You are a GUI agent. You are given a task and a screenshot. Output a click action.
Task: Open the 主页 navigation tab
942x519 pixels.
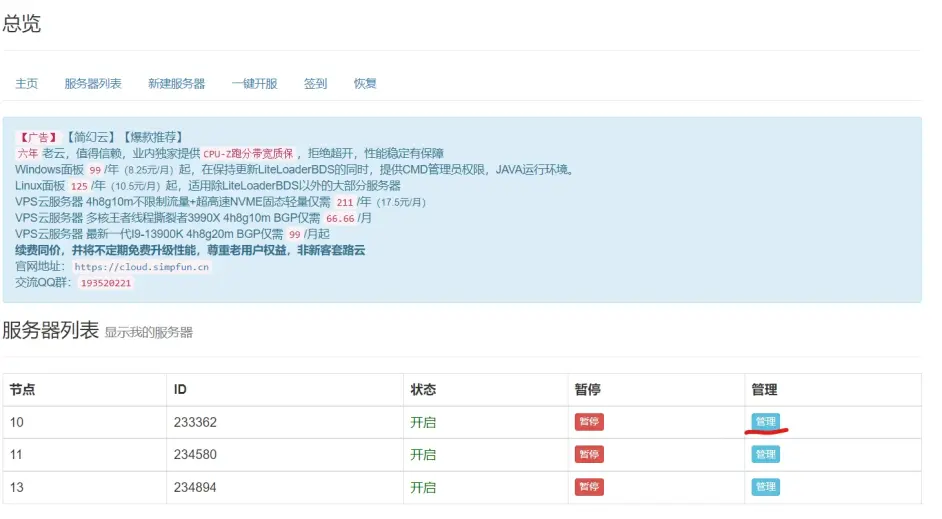[26, 84]
